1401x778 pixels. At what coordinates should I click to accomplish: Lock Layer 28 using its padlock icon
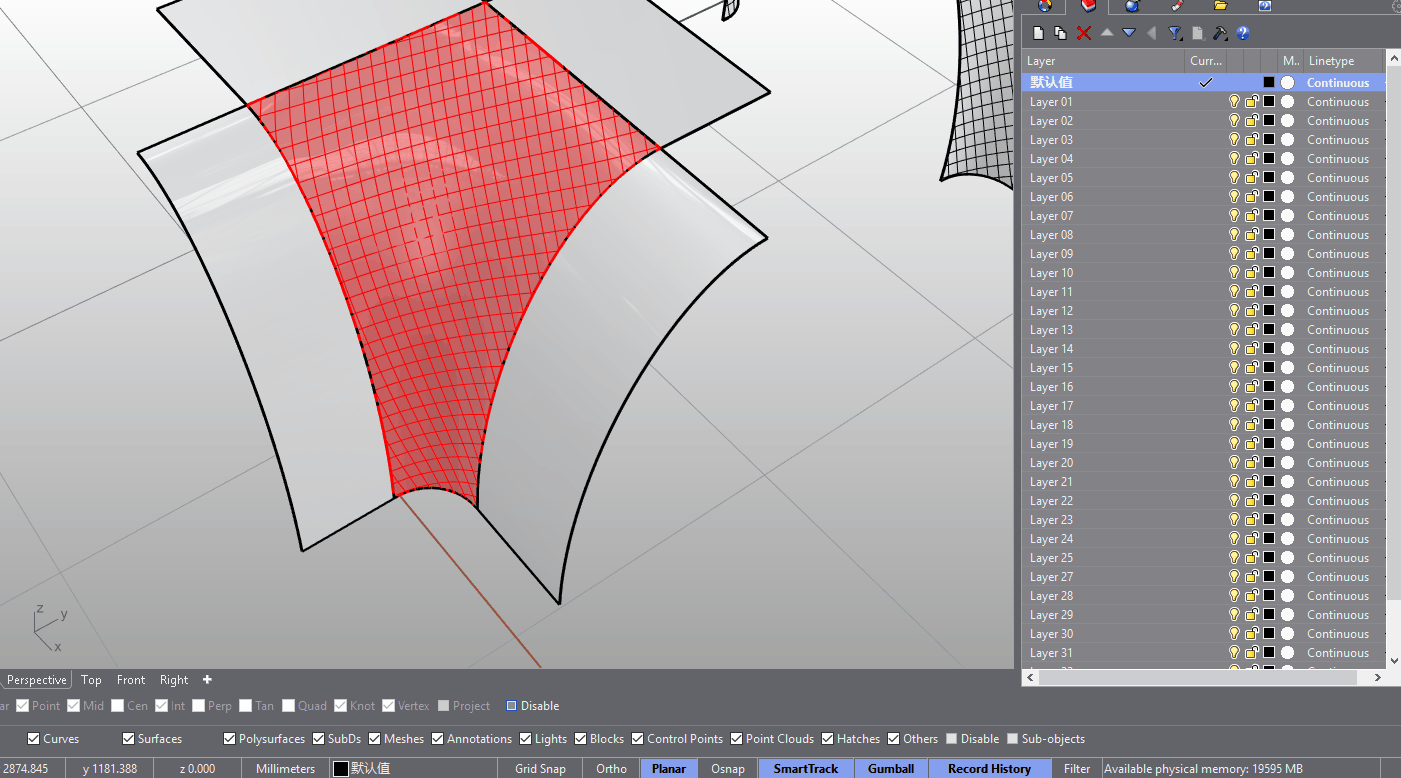(x=1251, y=596)
